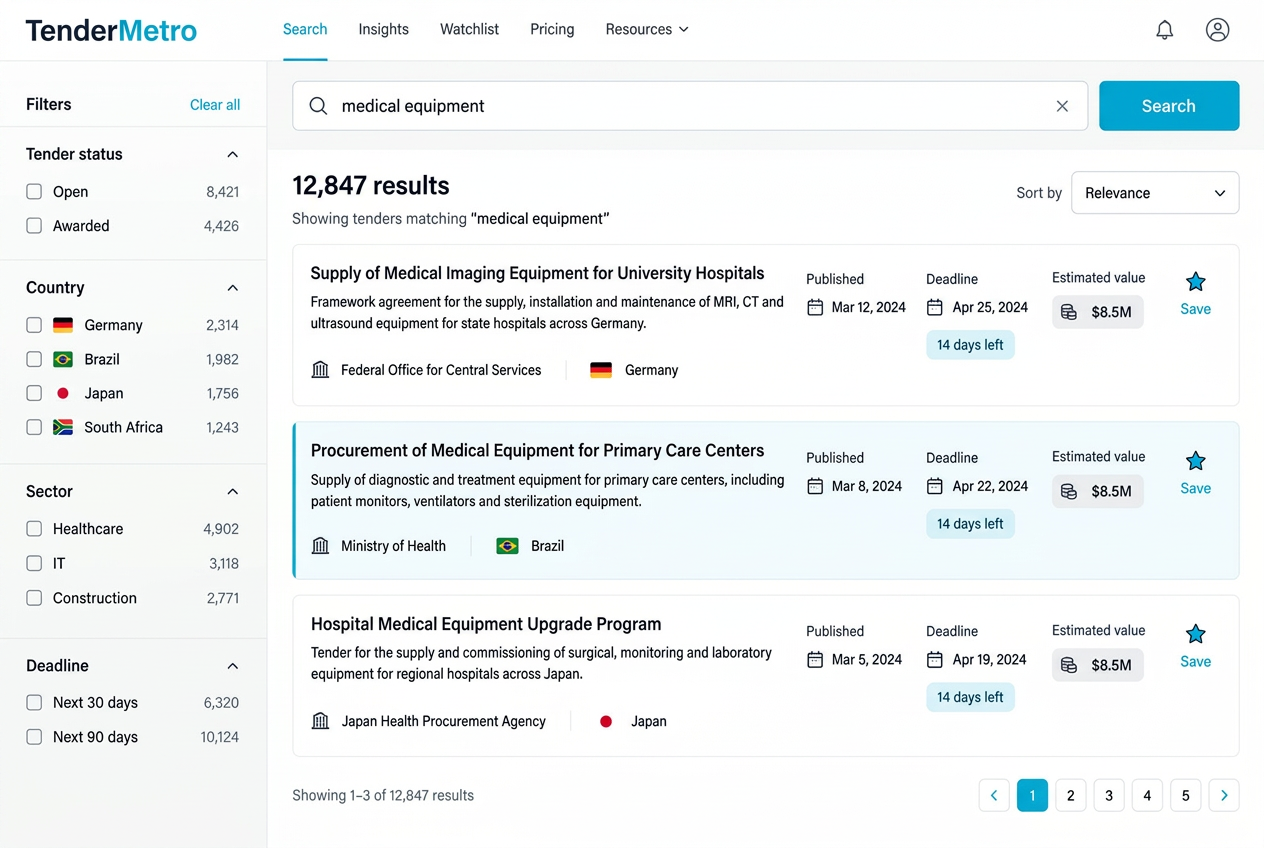Save the Primary Care Centers tender
This screenshot has width=1264, height=848.
click(x=1195, y=488)
